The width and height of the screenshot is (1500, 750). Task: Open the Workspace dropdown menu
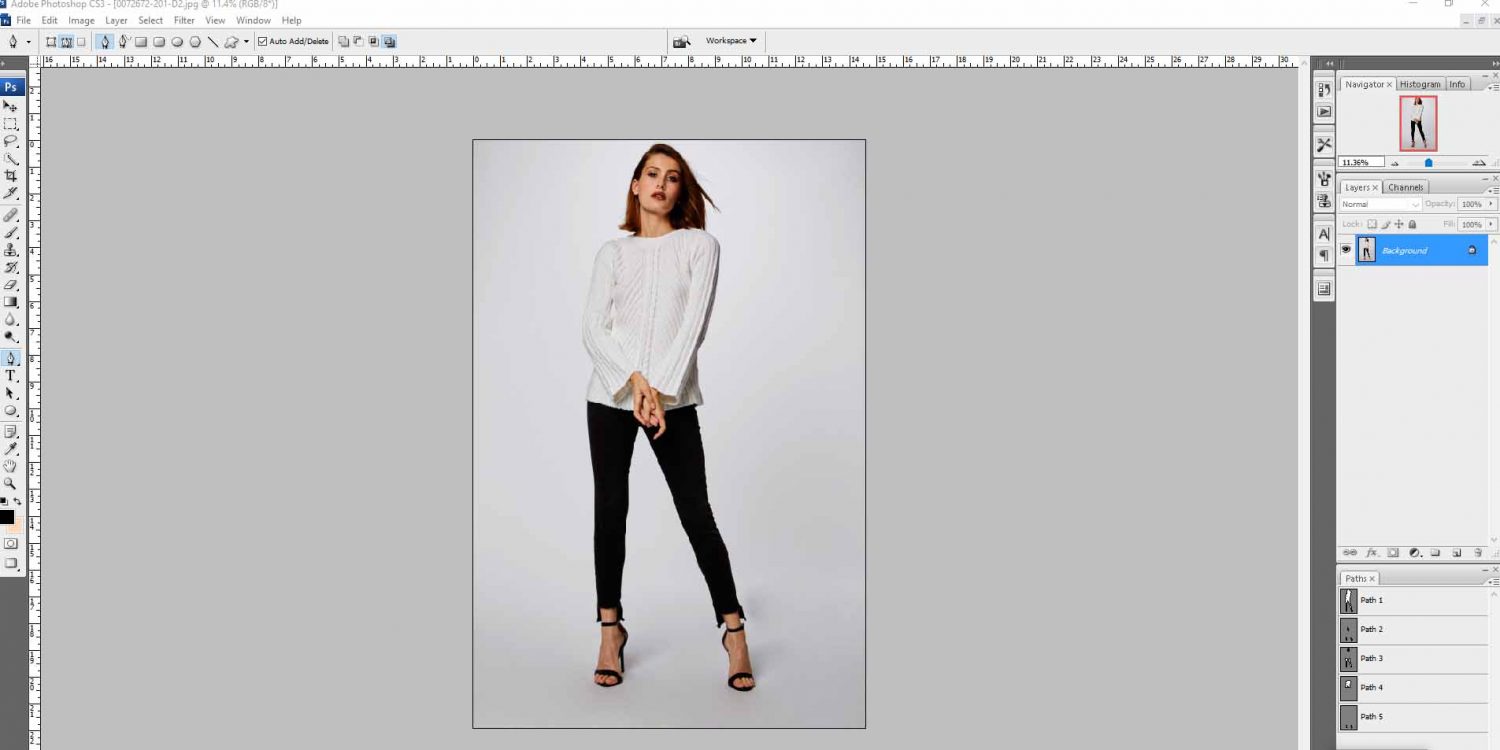coord(731,41)
